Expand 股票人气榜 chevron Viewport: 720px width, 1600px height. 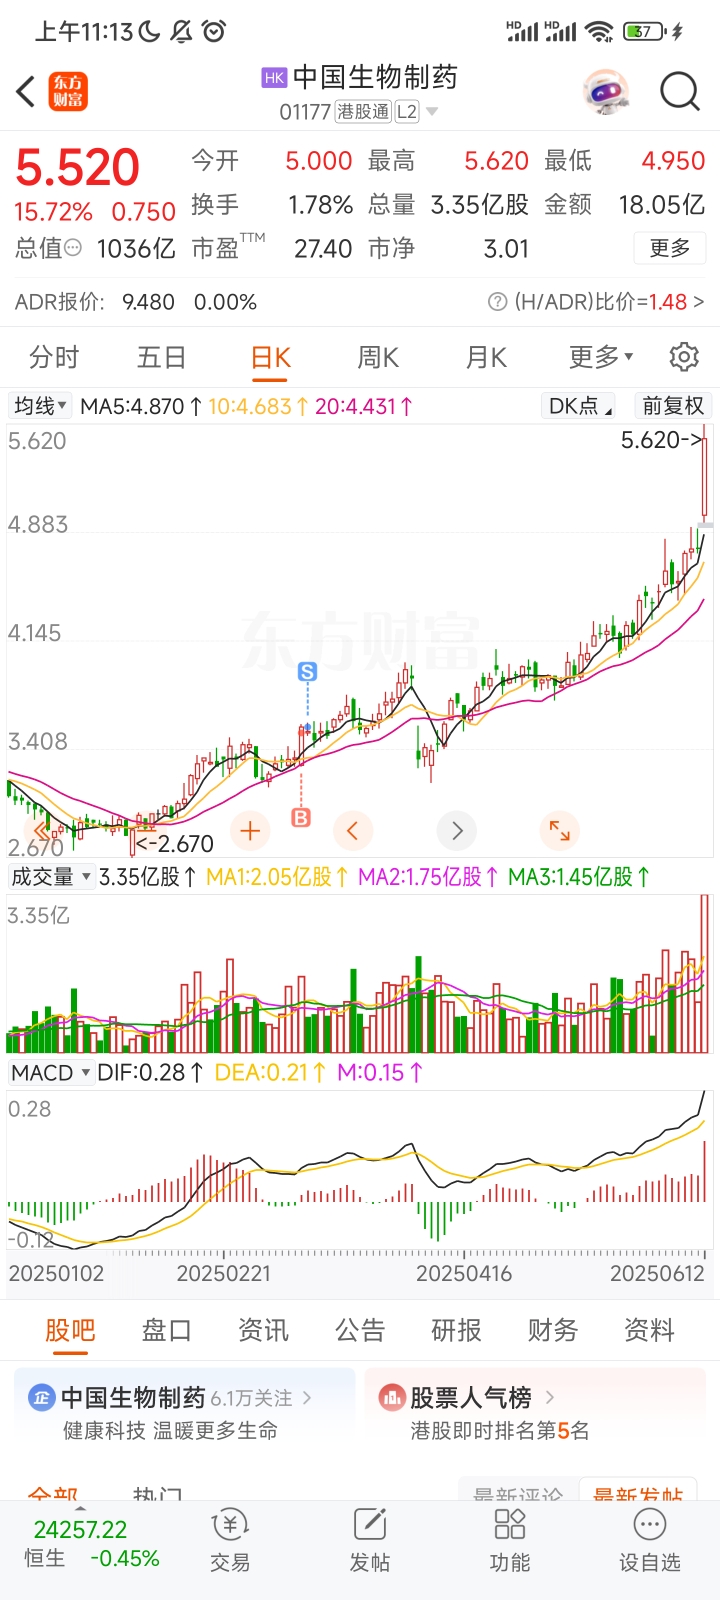pos(549,1397)
